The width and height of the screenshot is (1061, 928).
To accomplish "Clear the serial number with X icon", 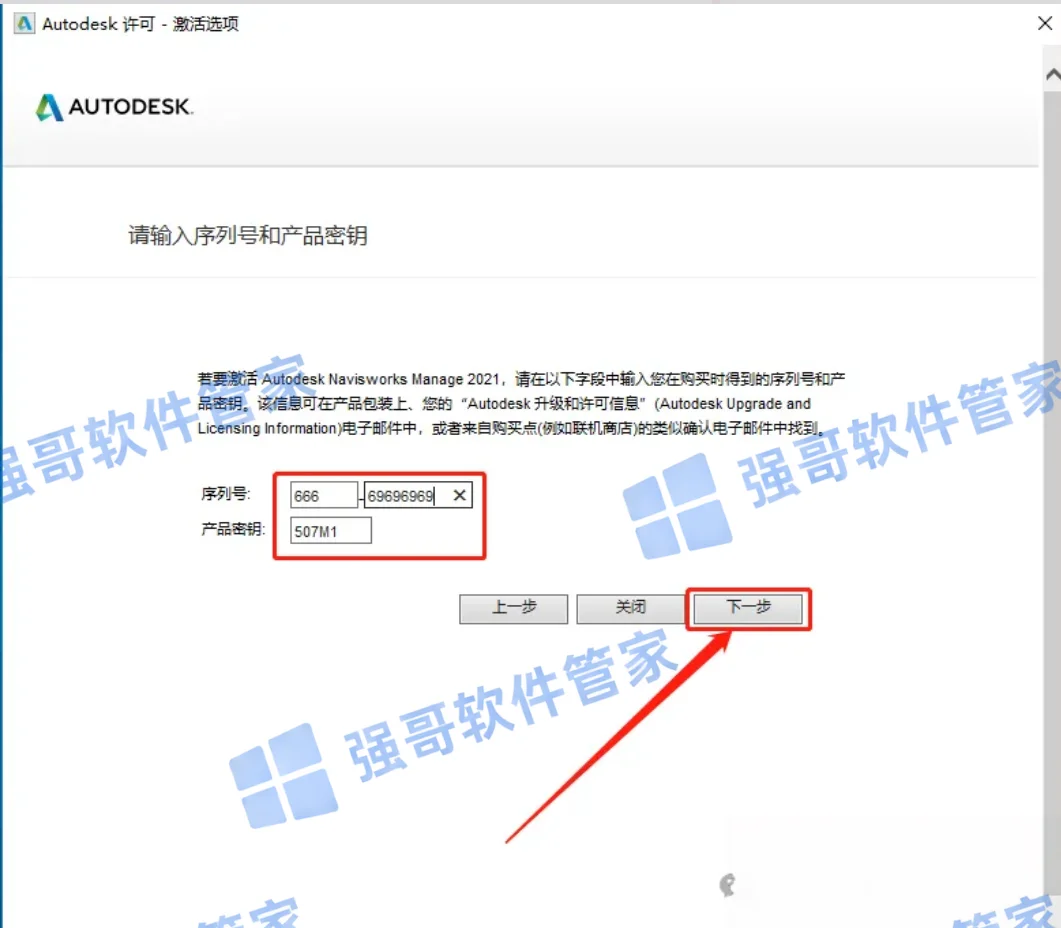I will 459,495.
